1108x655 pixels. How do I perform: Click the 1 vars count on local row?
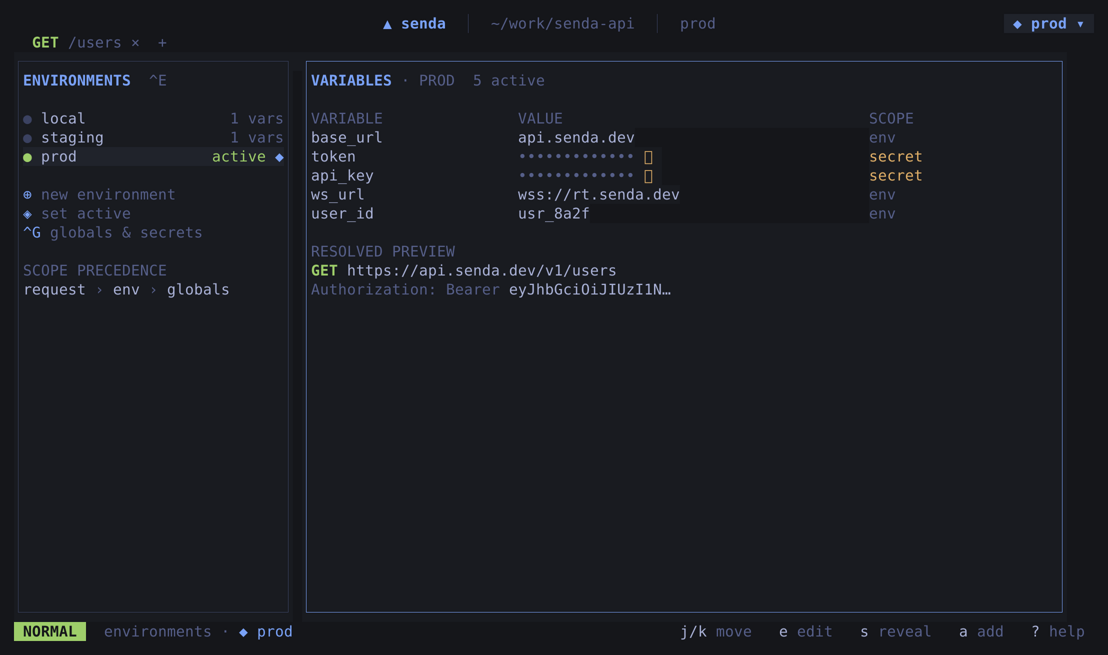(x=257, y=119)
